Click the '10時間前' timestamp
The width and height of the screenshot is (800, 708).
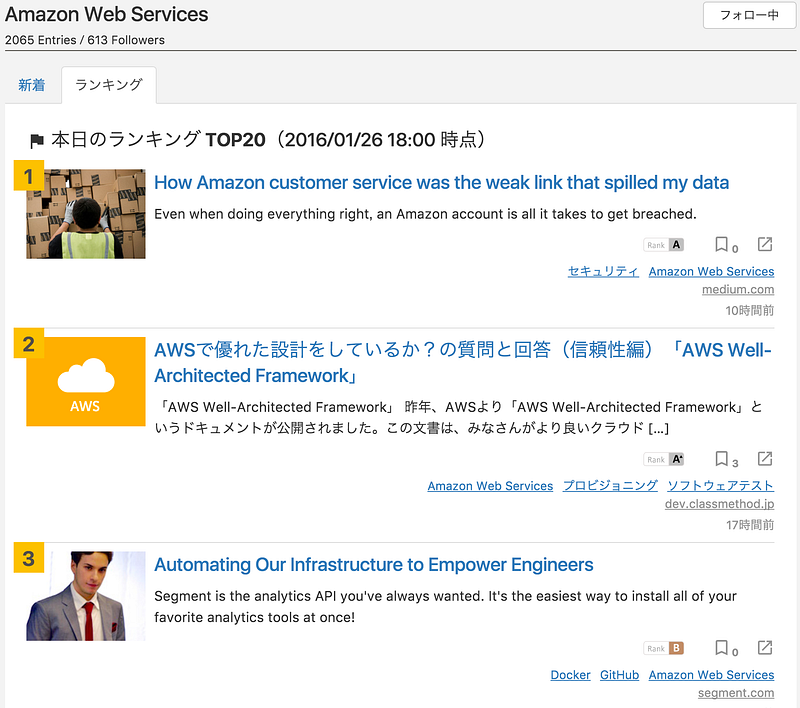pos(749,310)
